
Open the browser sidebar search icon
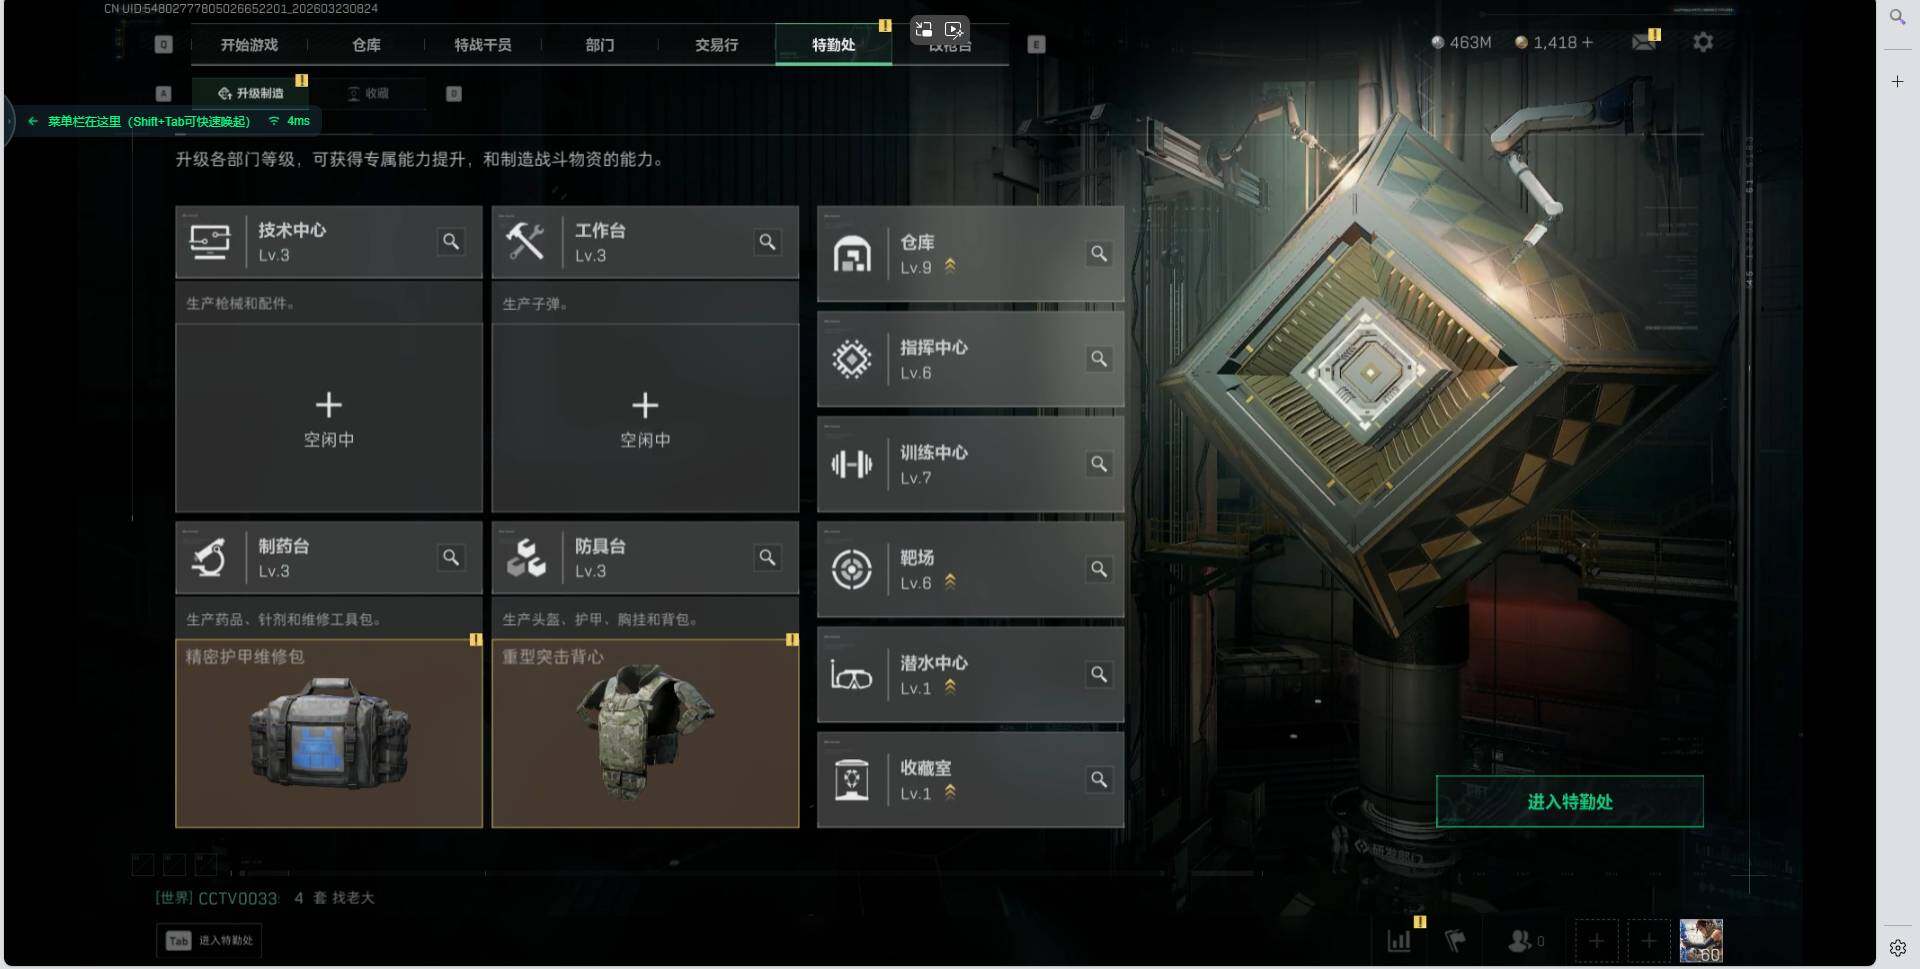point(1897,17)
